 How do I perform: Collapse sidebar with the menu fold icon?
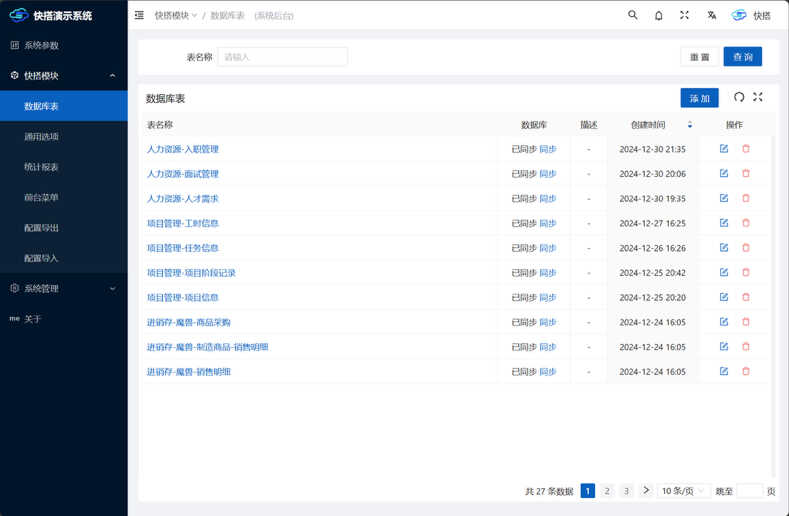[x=139, y=15]
